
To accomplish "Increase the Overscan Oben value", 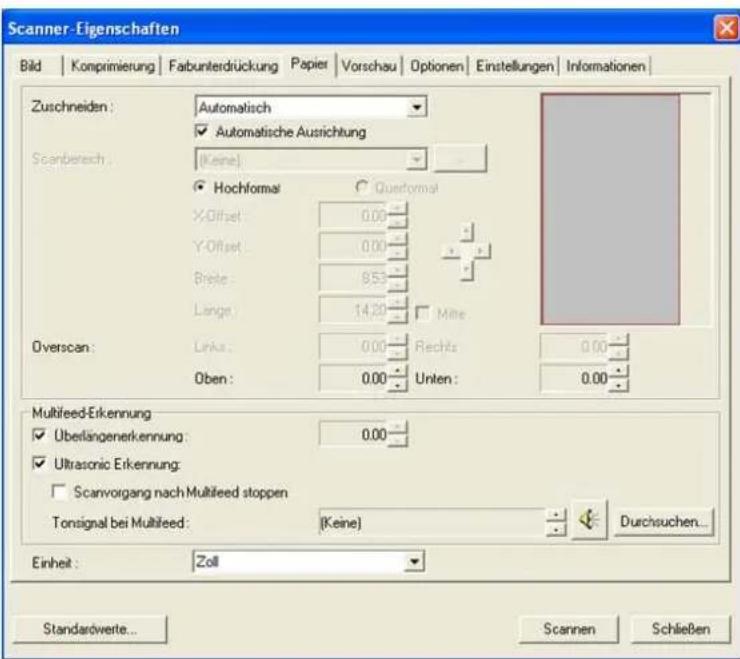I will coord(397,372).
